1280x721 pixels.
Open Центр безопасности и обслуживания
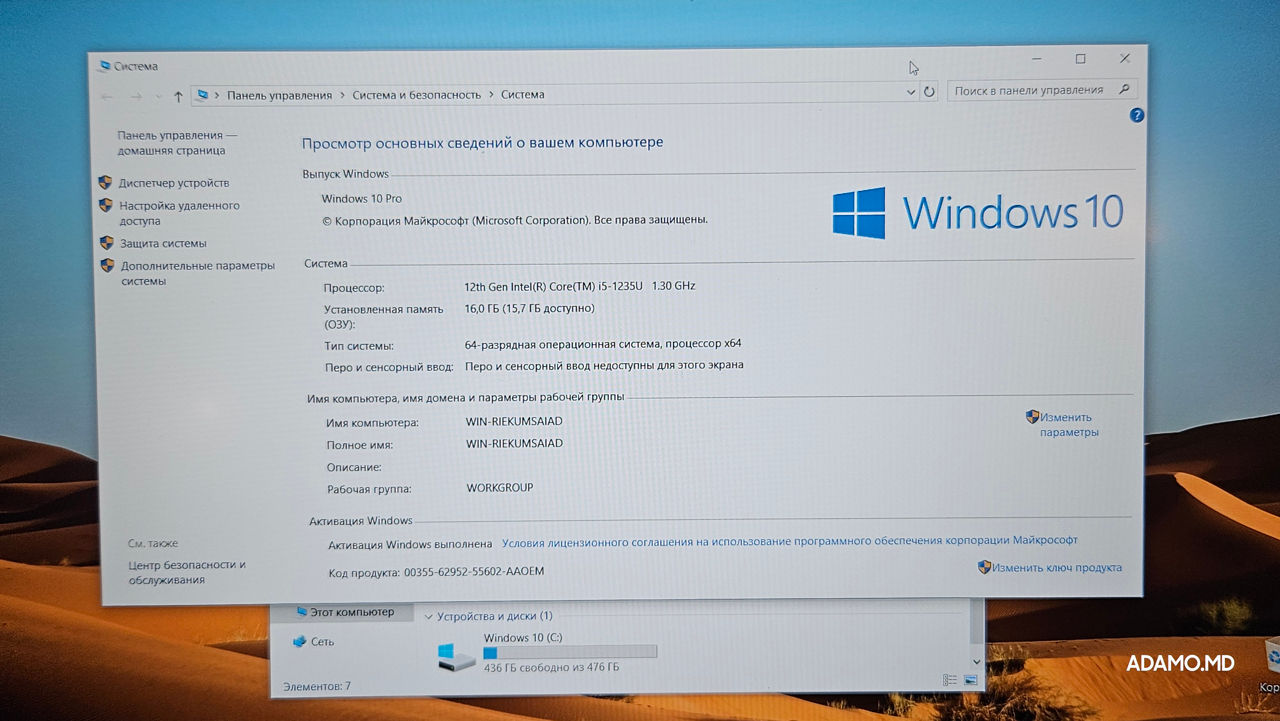pos(186,572)
